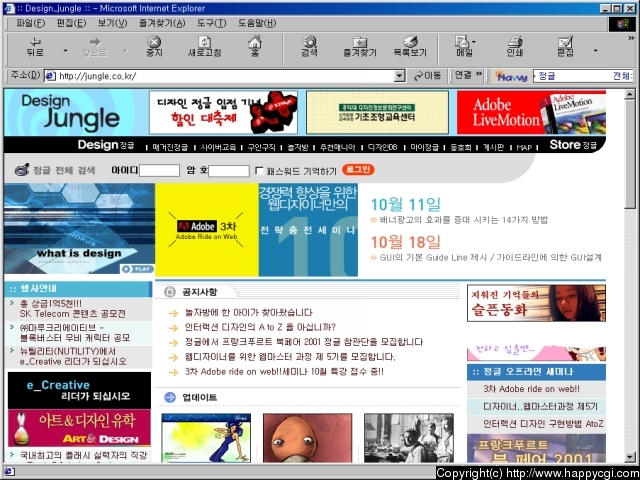Go back with the 뒤로 arrow button
This screenshot has width=640, height=480.
coord(35,48)
